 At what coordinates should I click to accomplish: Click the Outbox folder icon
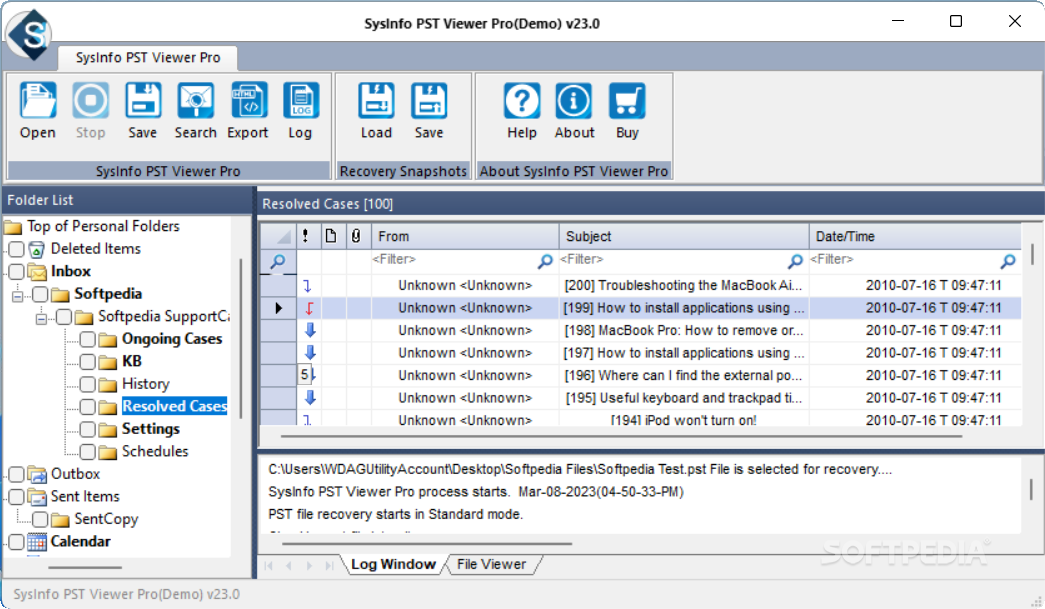pos(37,474)
